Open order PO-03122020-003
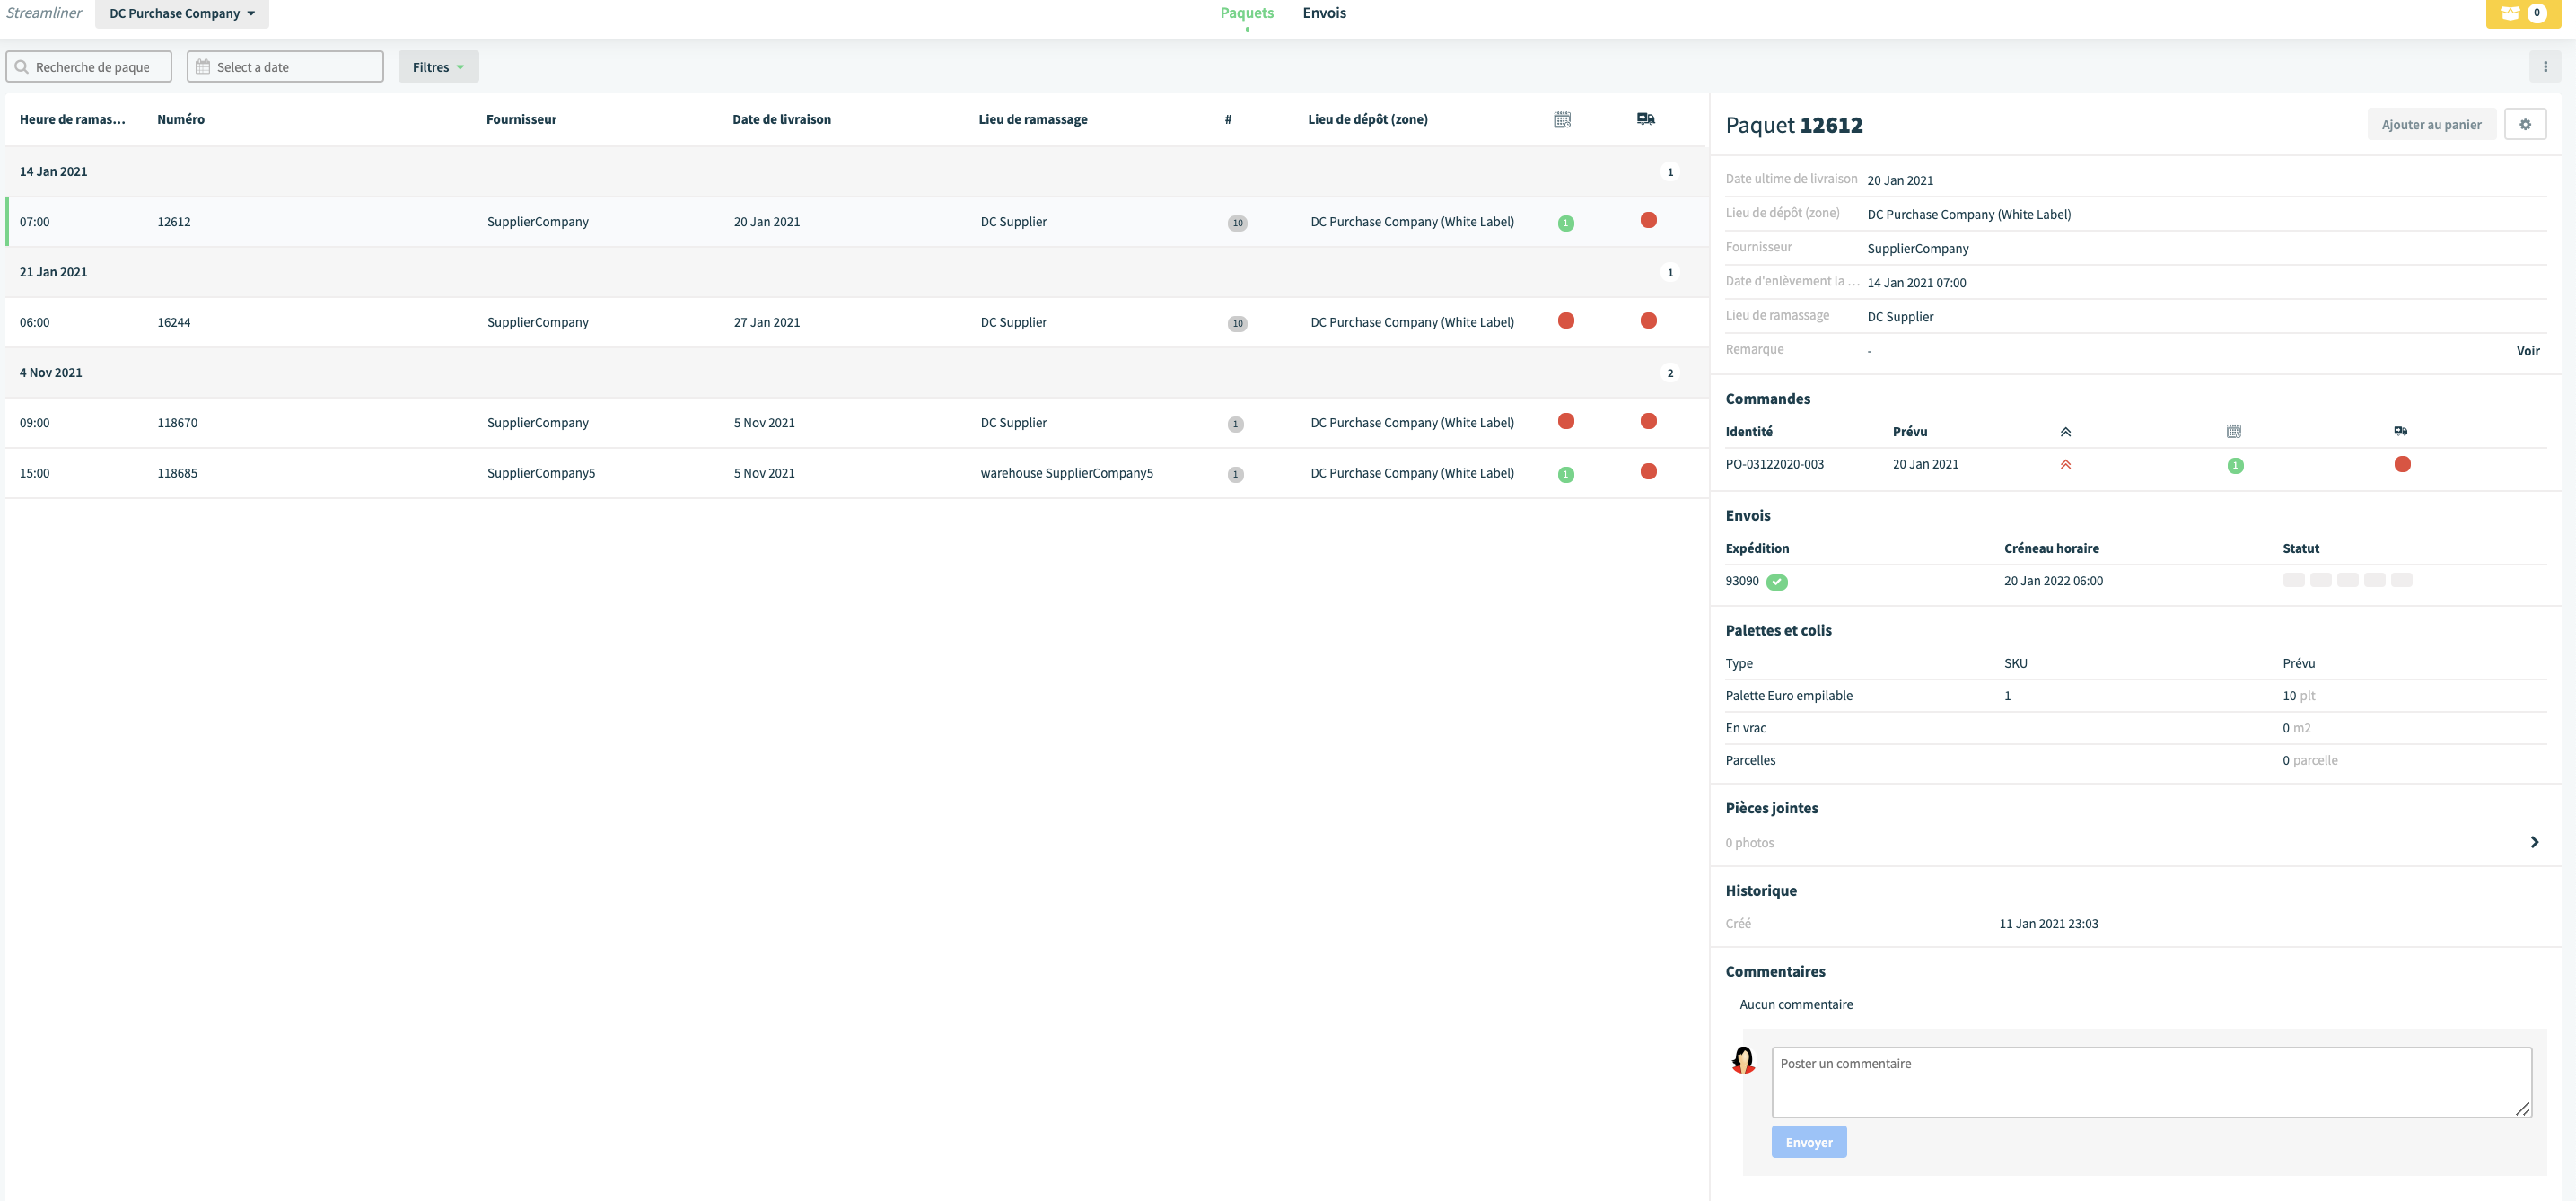2576x1201 pixels. tap(1774, 464)
